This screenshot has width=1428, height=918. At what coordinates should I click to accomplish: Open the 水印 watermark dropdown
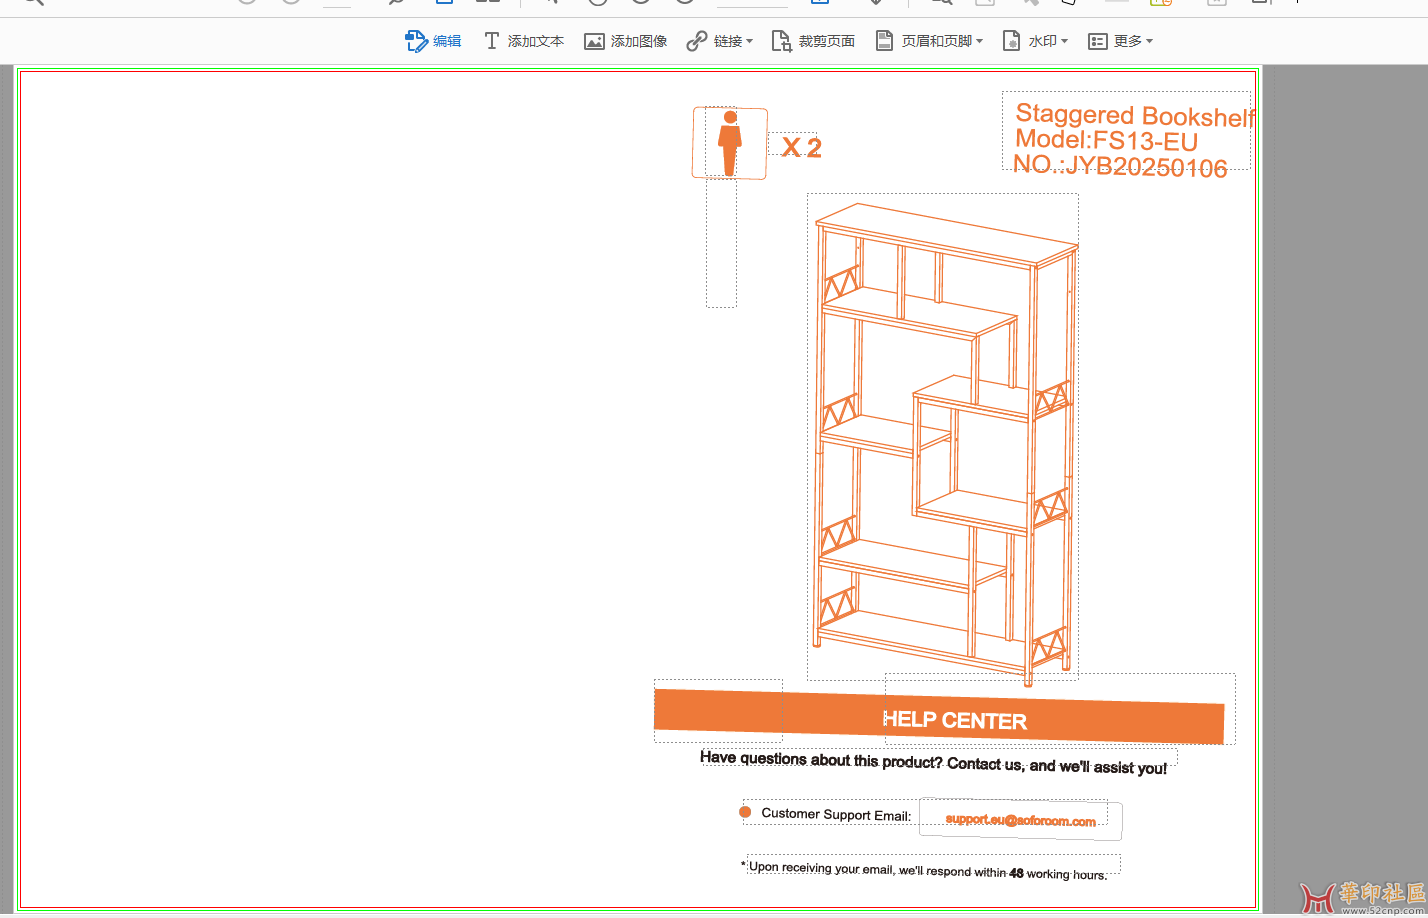click(1035, 41)
